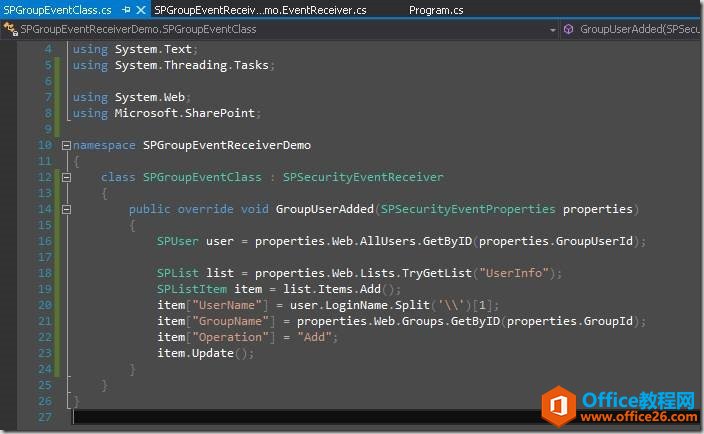Pin the SPGroupEventClass.cs tab

[126, 10]
